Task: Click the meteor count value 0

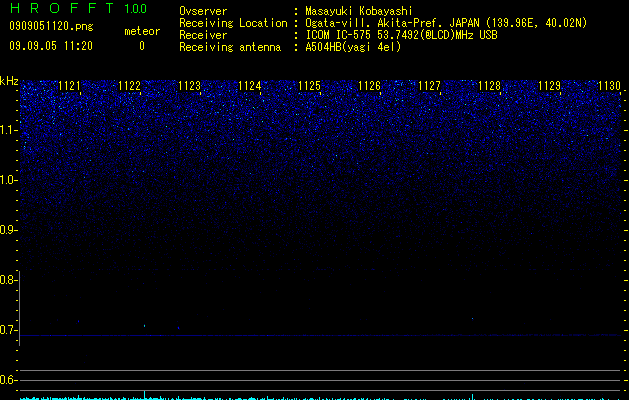Action: (x=142, y=46)
